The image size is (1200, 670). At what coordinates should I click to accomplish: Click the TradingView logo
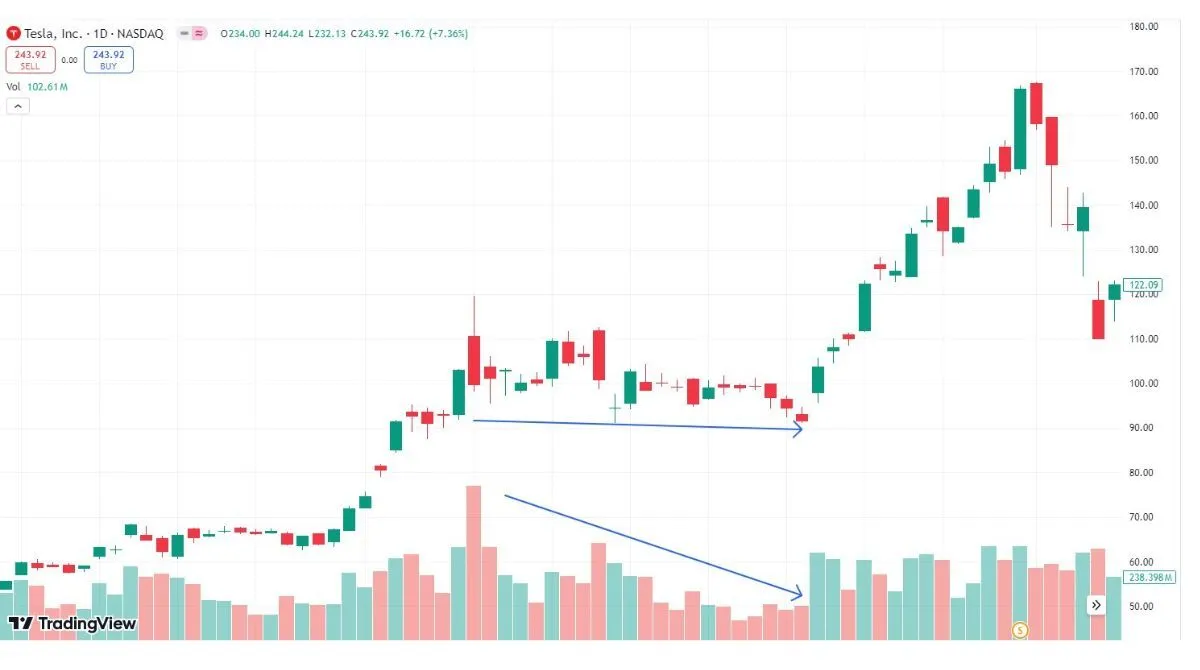click(x=72, y=624)
